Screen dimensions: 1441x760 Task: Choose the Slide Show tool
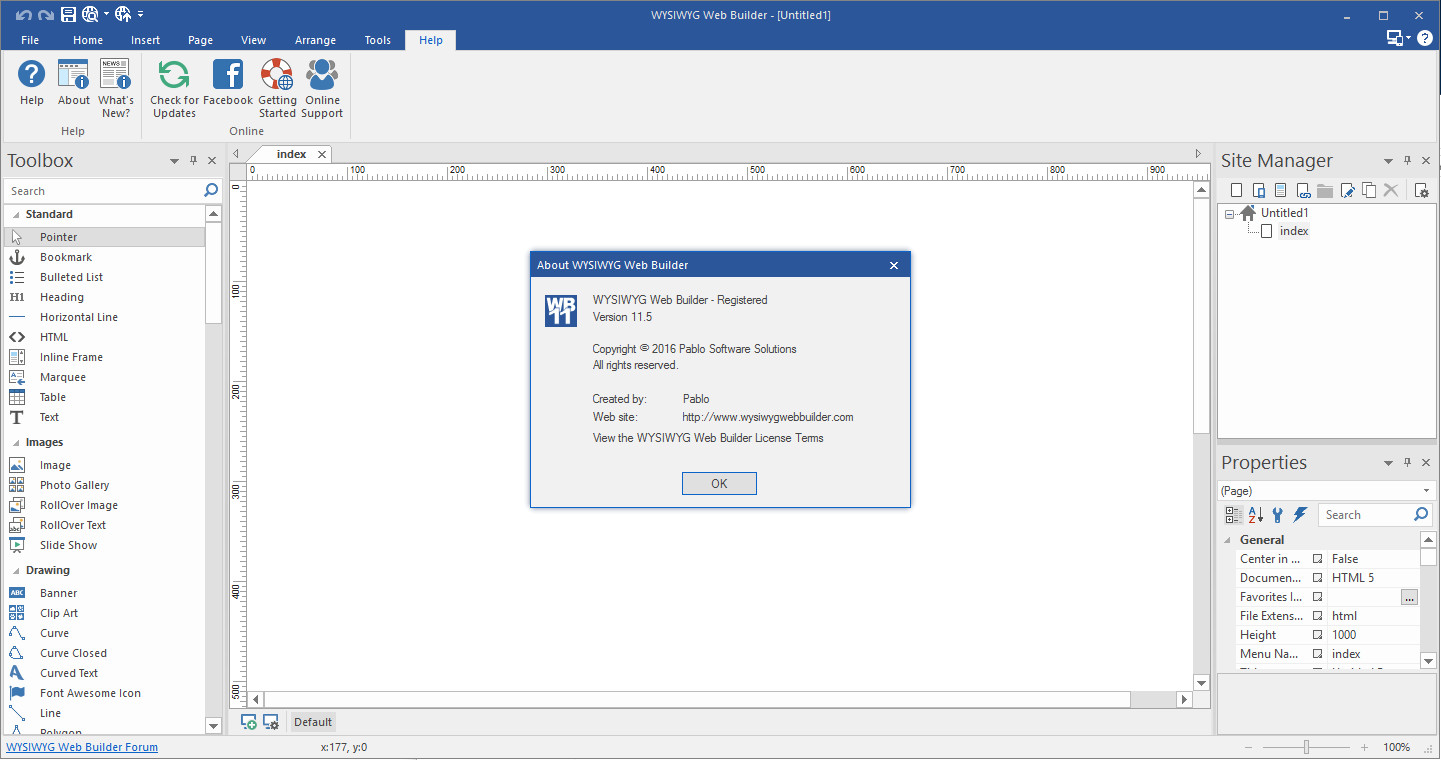click(x=104, y=545)
